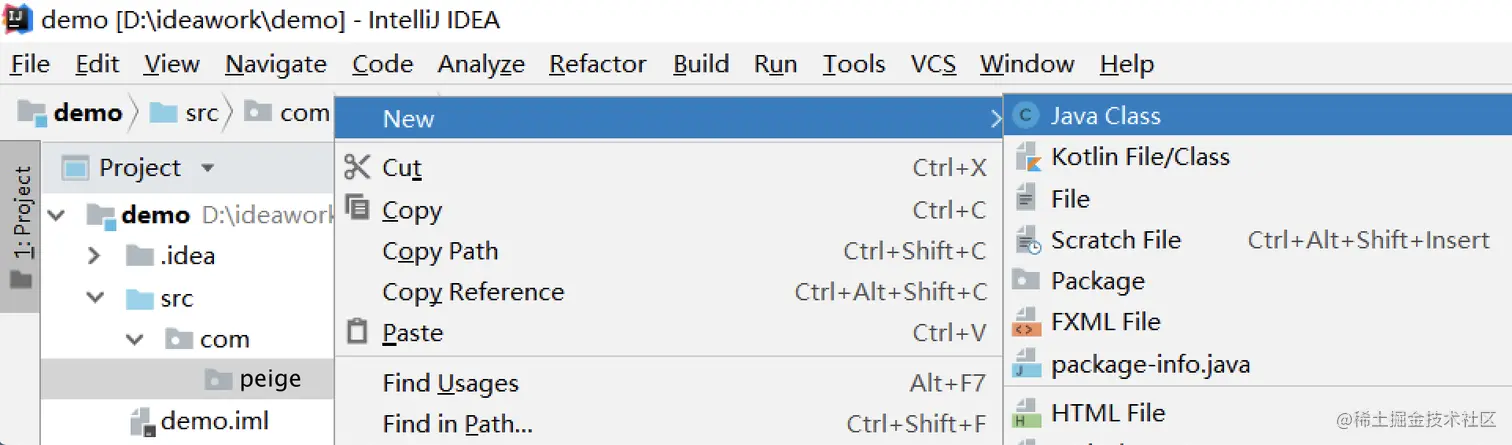Screen dimensions: 1512x445
Task: Toggle the 1: Project side tool tab
Action: coord(21,227)
